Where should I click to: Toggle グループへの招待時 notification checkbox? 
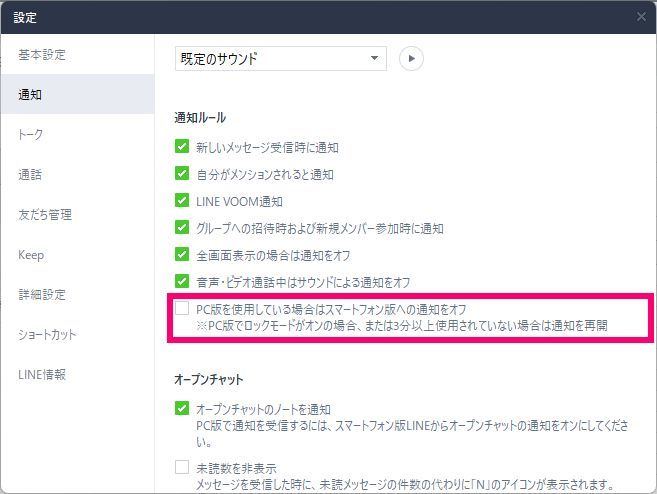tap(182, 227)
